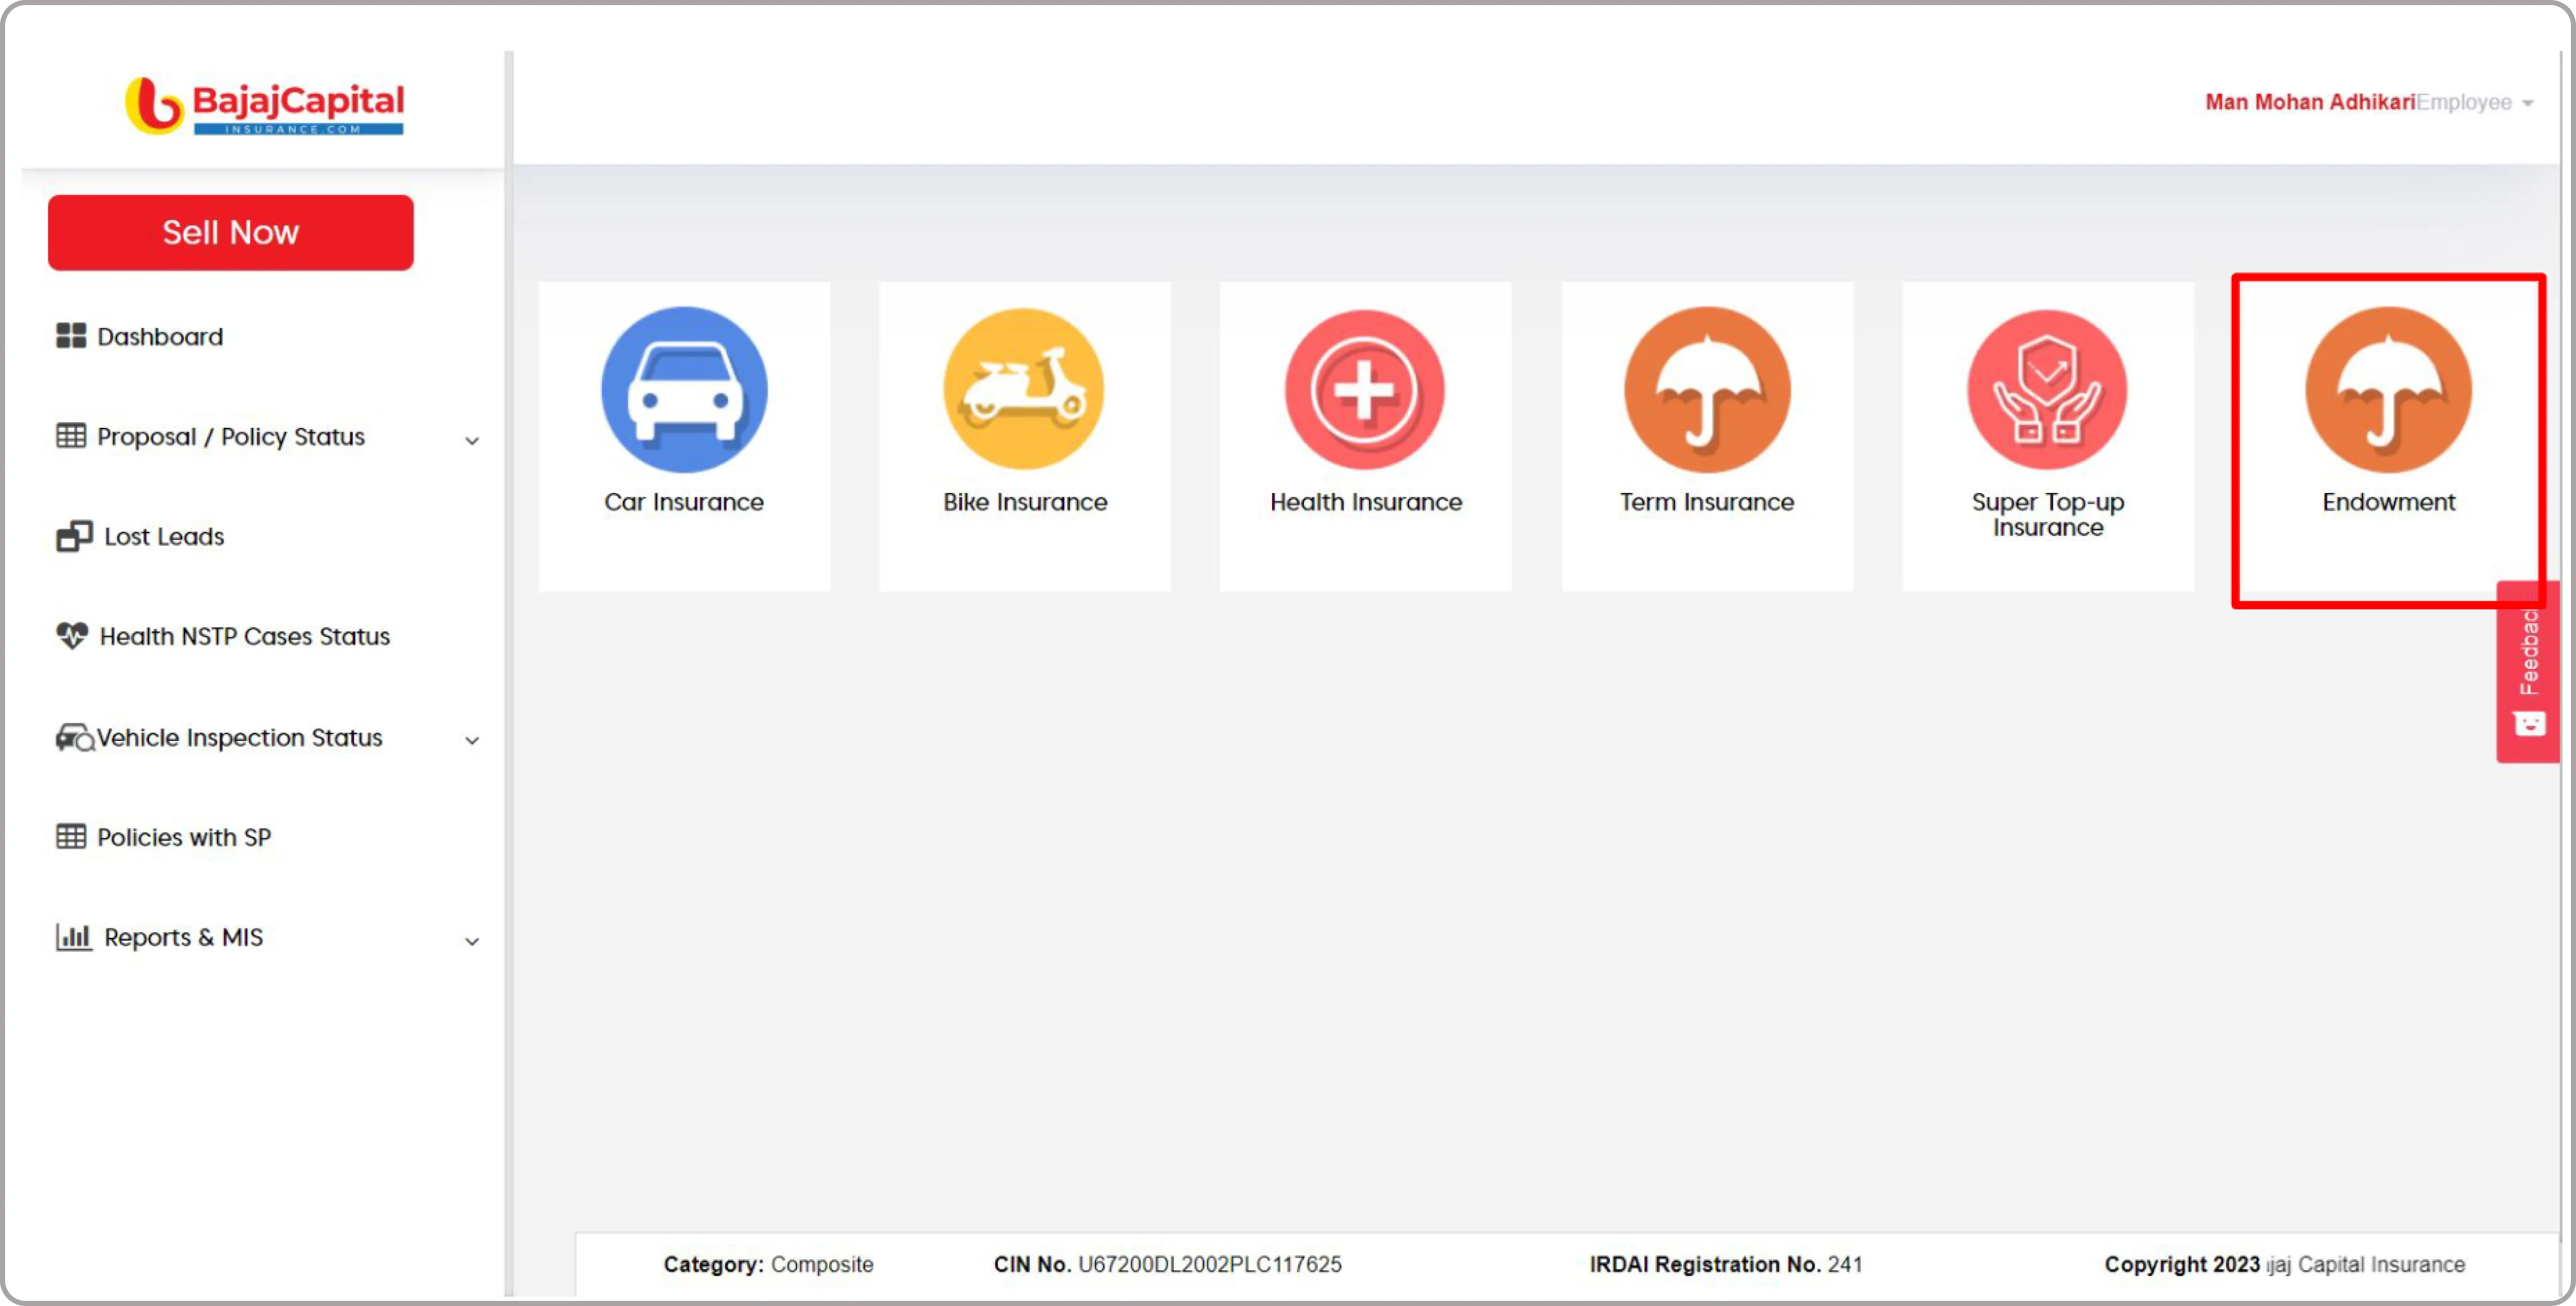
Task: Click the Sell Now button
Action: [231, 232]
